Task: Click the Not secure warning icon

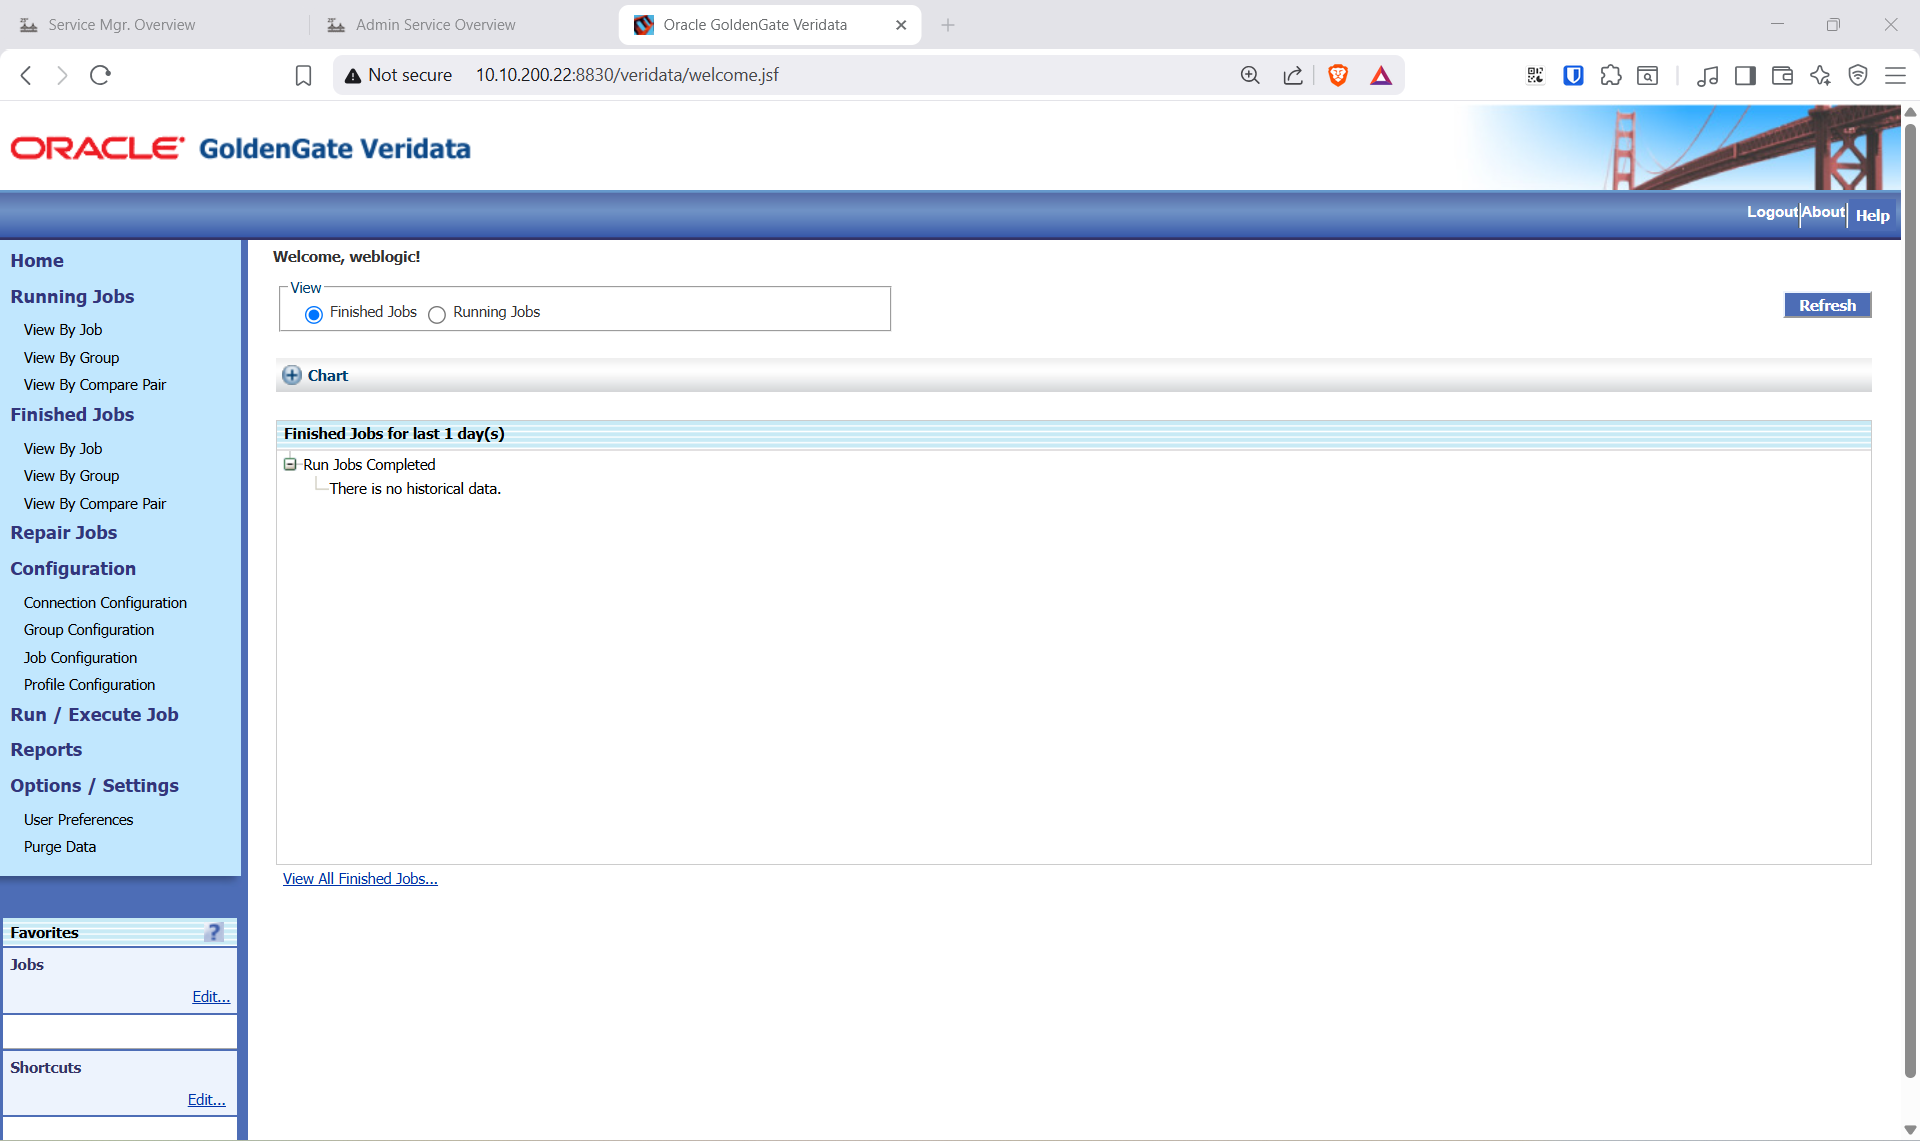Action: pyautogui.click(x=353, y=76)
